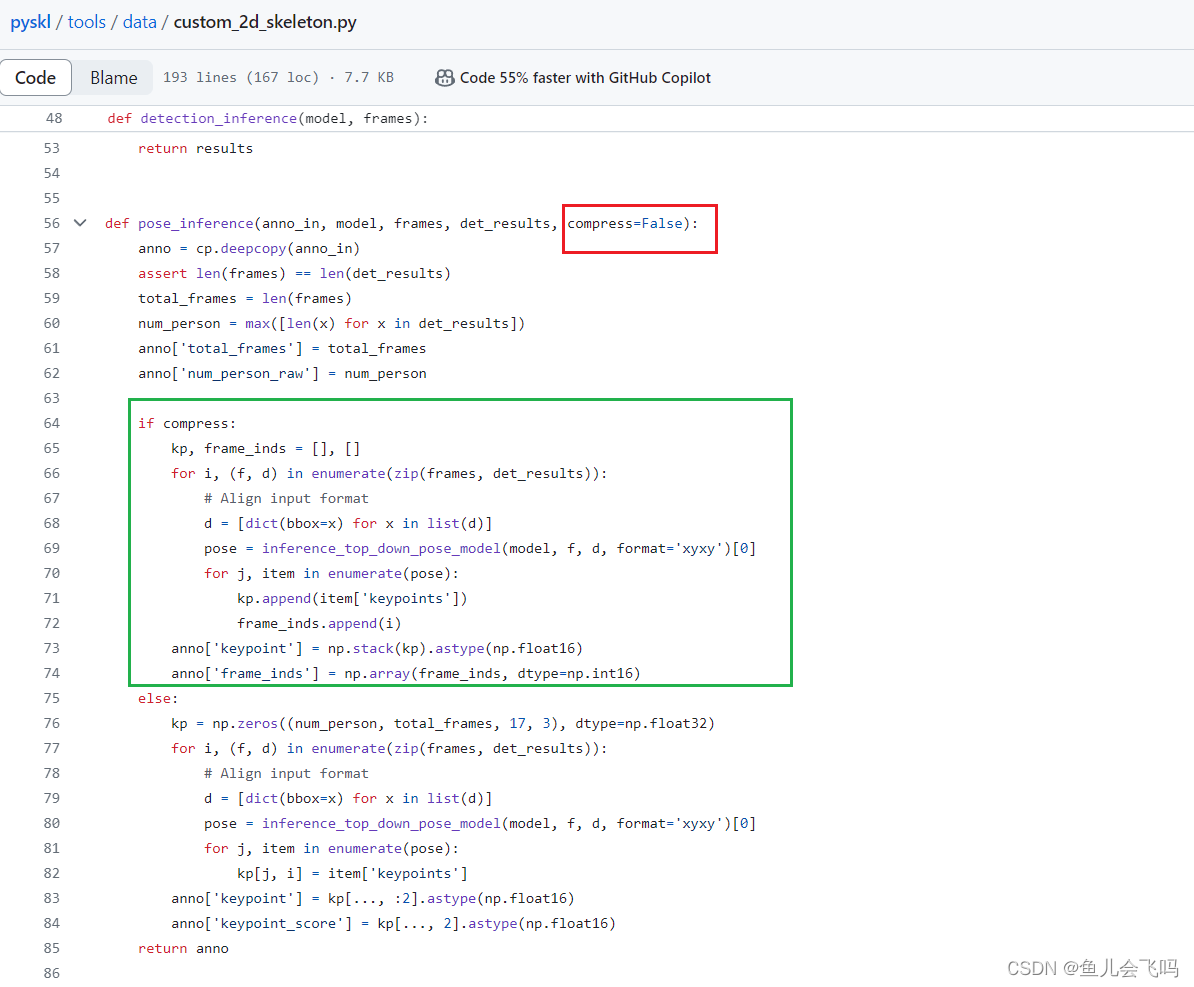Select line number 48 next to detection_inference
Viewport: 1194px width, 987px height.
click(54, 118)
